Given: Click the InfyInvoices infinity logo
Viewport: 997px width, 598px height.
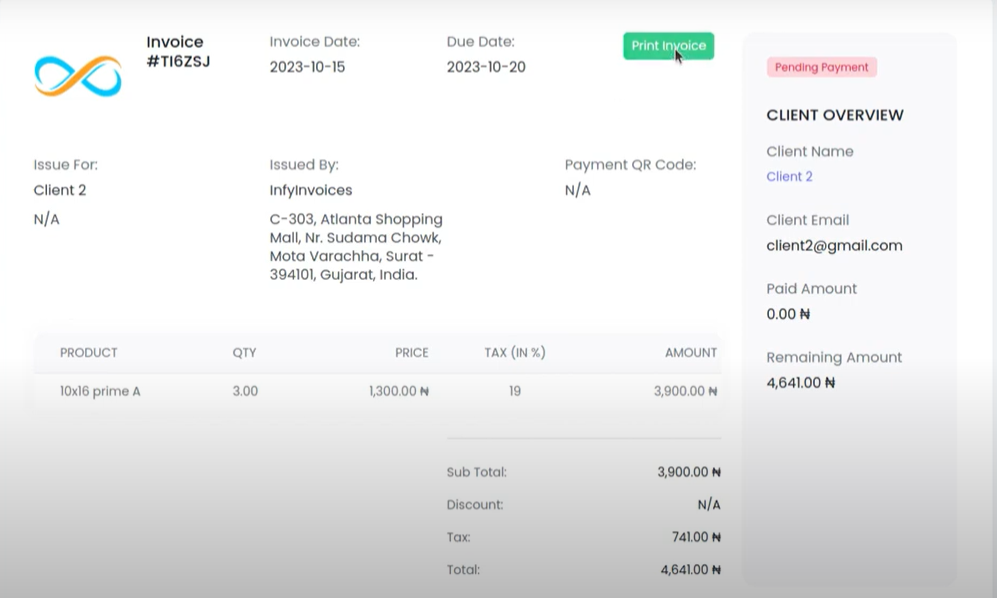Looking at the screenshot, I should click(x=78, y=76).
